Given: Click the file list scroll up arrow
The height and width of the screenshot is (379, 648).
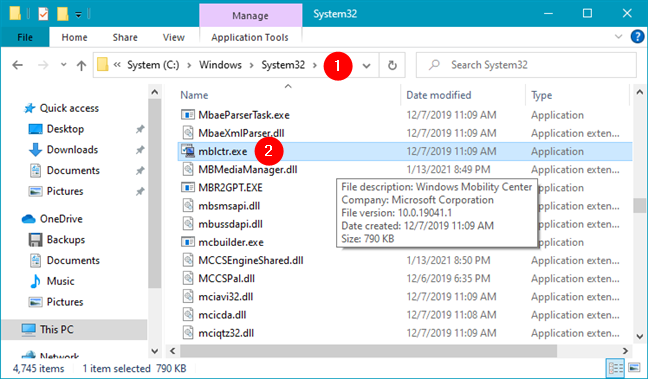Looking at the screenshot, I should click(640, 92).
